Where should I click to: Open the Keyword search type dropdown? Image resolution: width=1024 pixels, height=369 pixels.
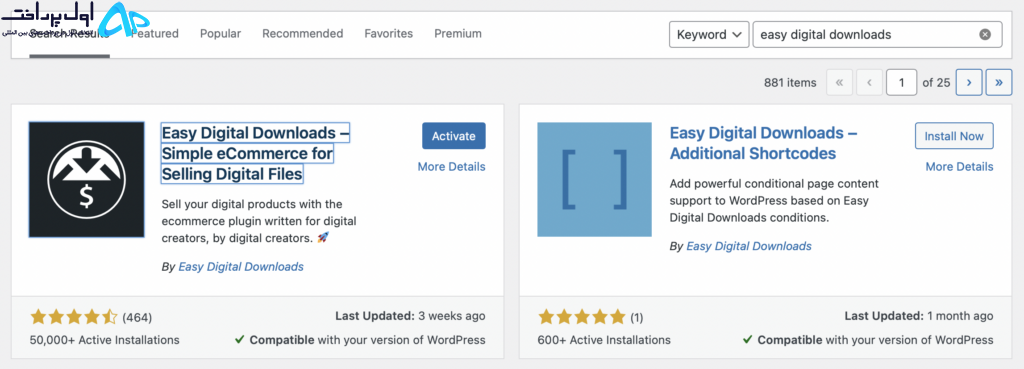[709, 35]
